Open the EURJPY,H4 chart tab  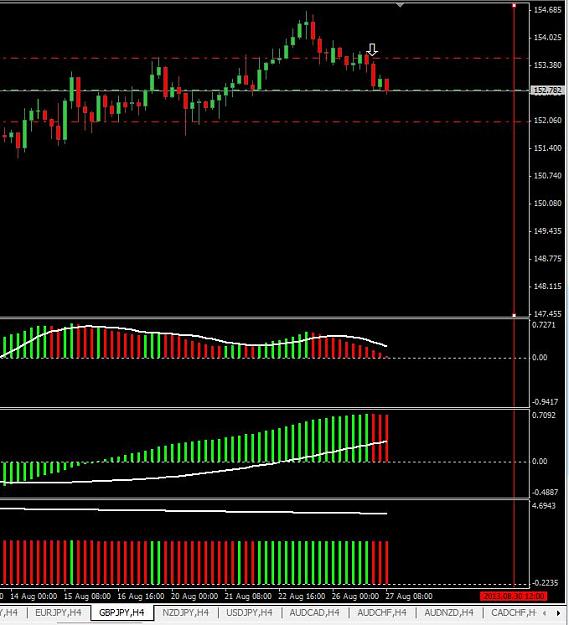[58, 612]
